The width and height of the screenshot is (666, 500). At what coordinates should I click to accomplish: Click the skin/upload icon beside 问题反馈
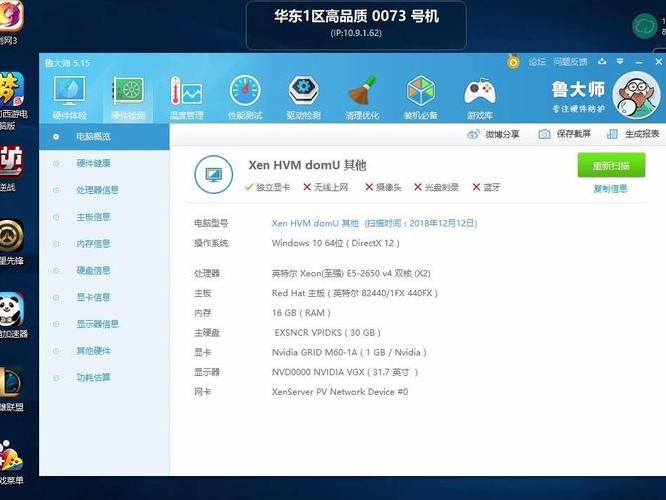(x=602, y=62)
